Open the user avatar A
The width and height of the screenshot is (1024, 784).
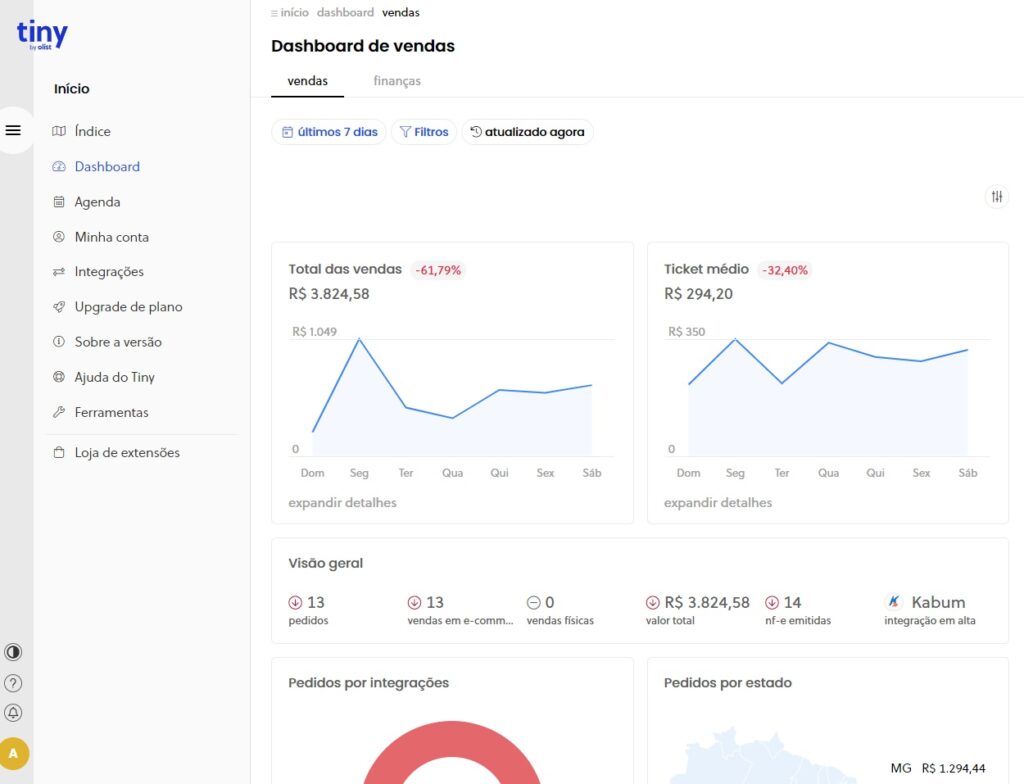coord(14,753)
